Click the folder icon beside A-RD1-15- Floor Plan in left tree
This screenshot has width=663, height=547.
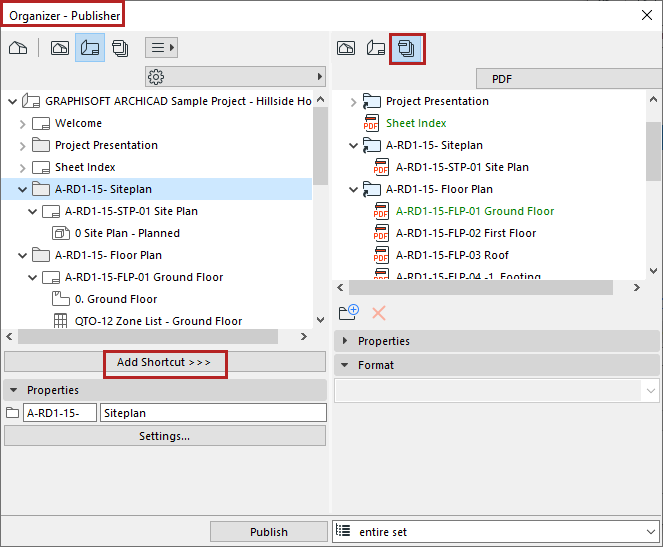41,255
